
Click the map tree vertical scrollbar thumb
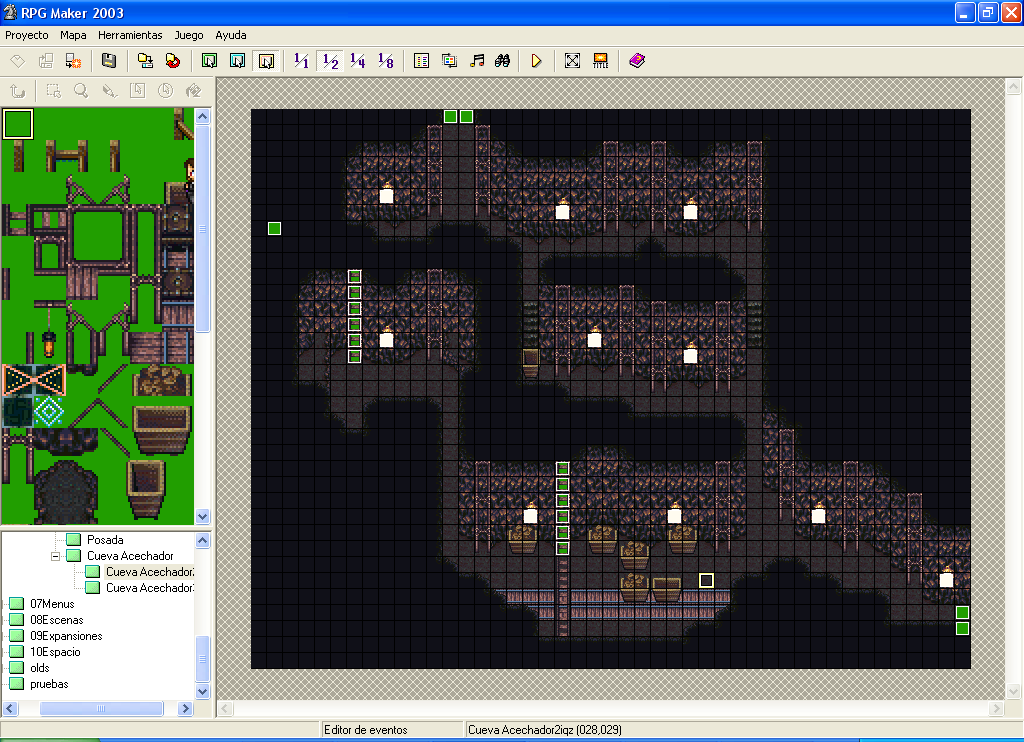pos(202,658)
